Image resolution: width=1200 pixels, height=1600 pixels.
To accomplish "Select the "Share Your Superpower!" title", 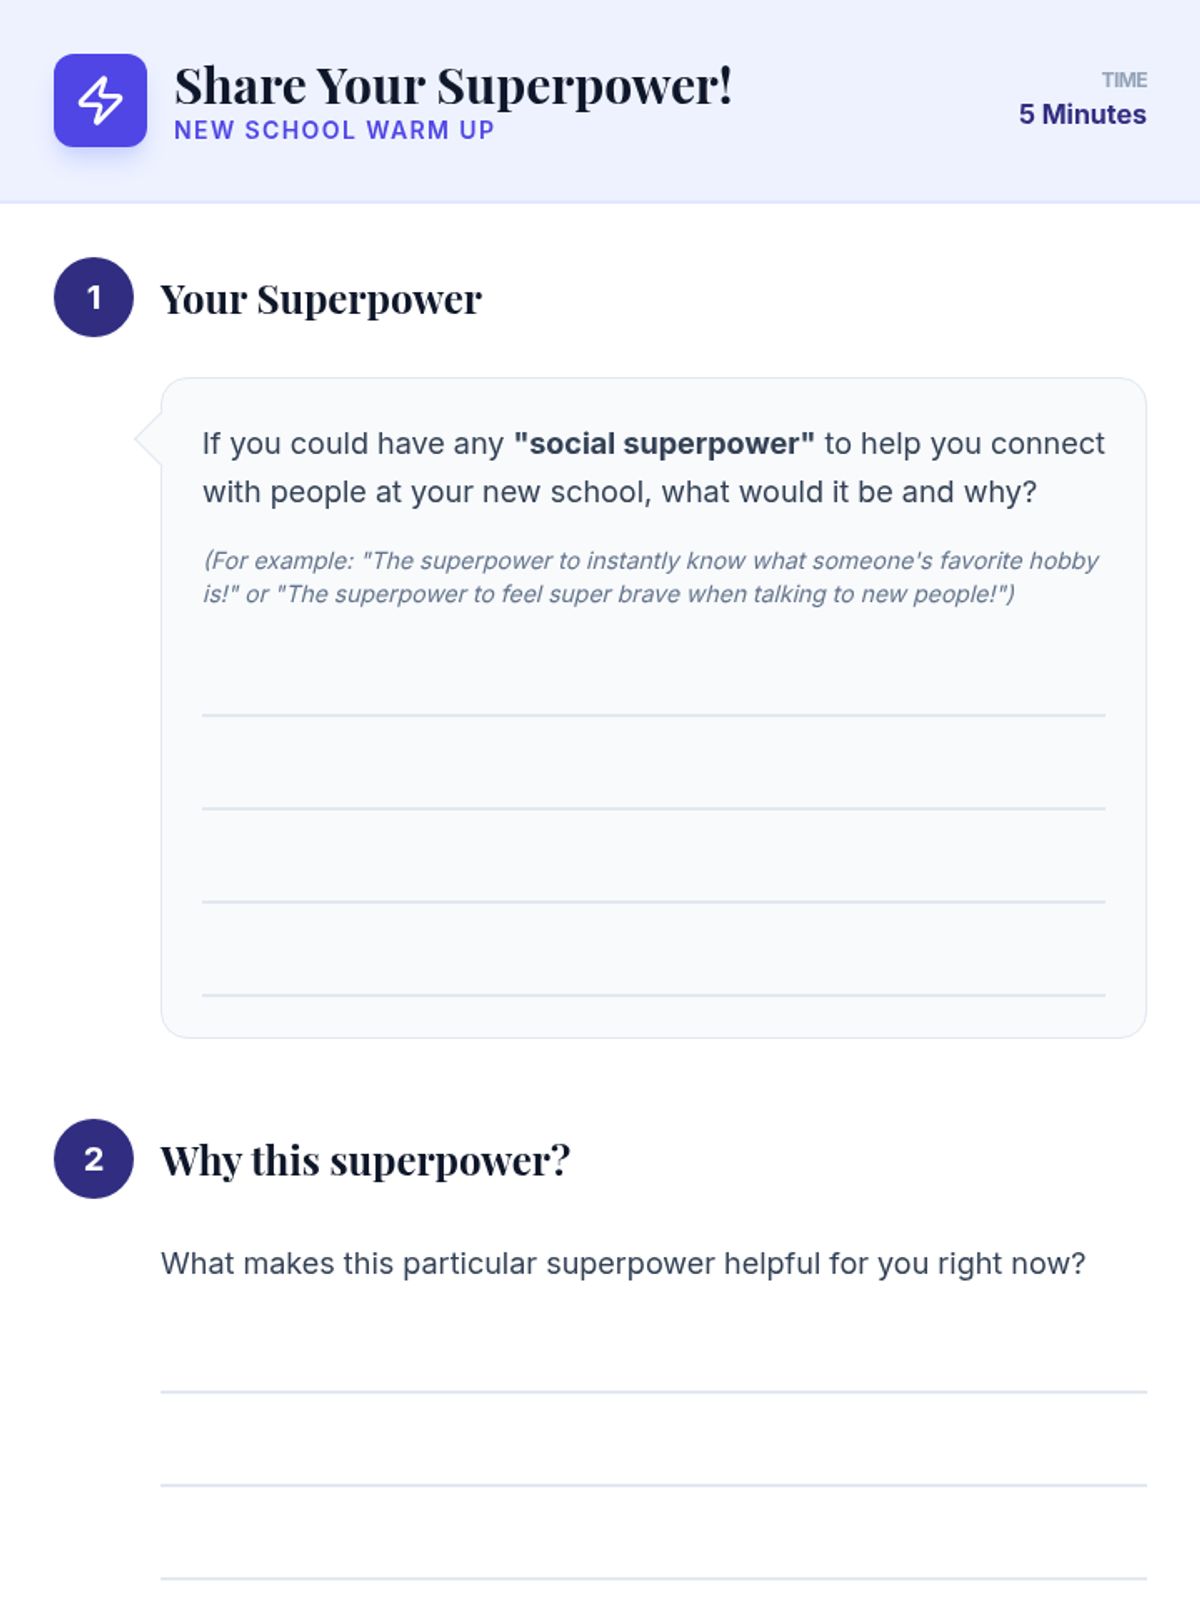I will [453, 86].
